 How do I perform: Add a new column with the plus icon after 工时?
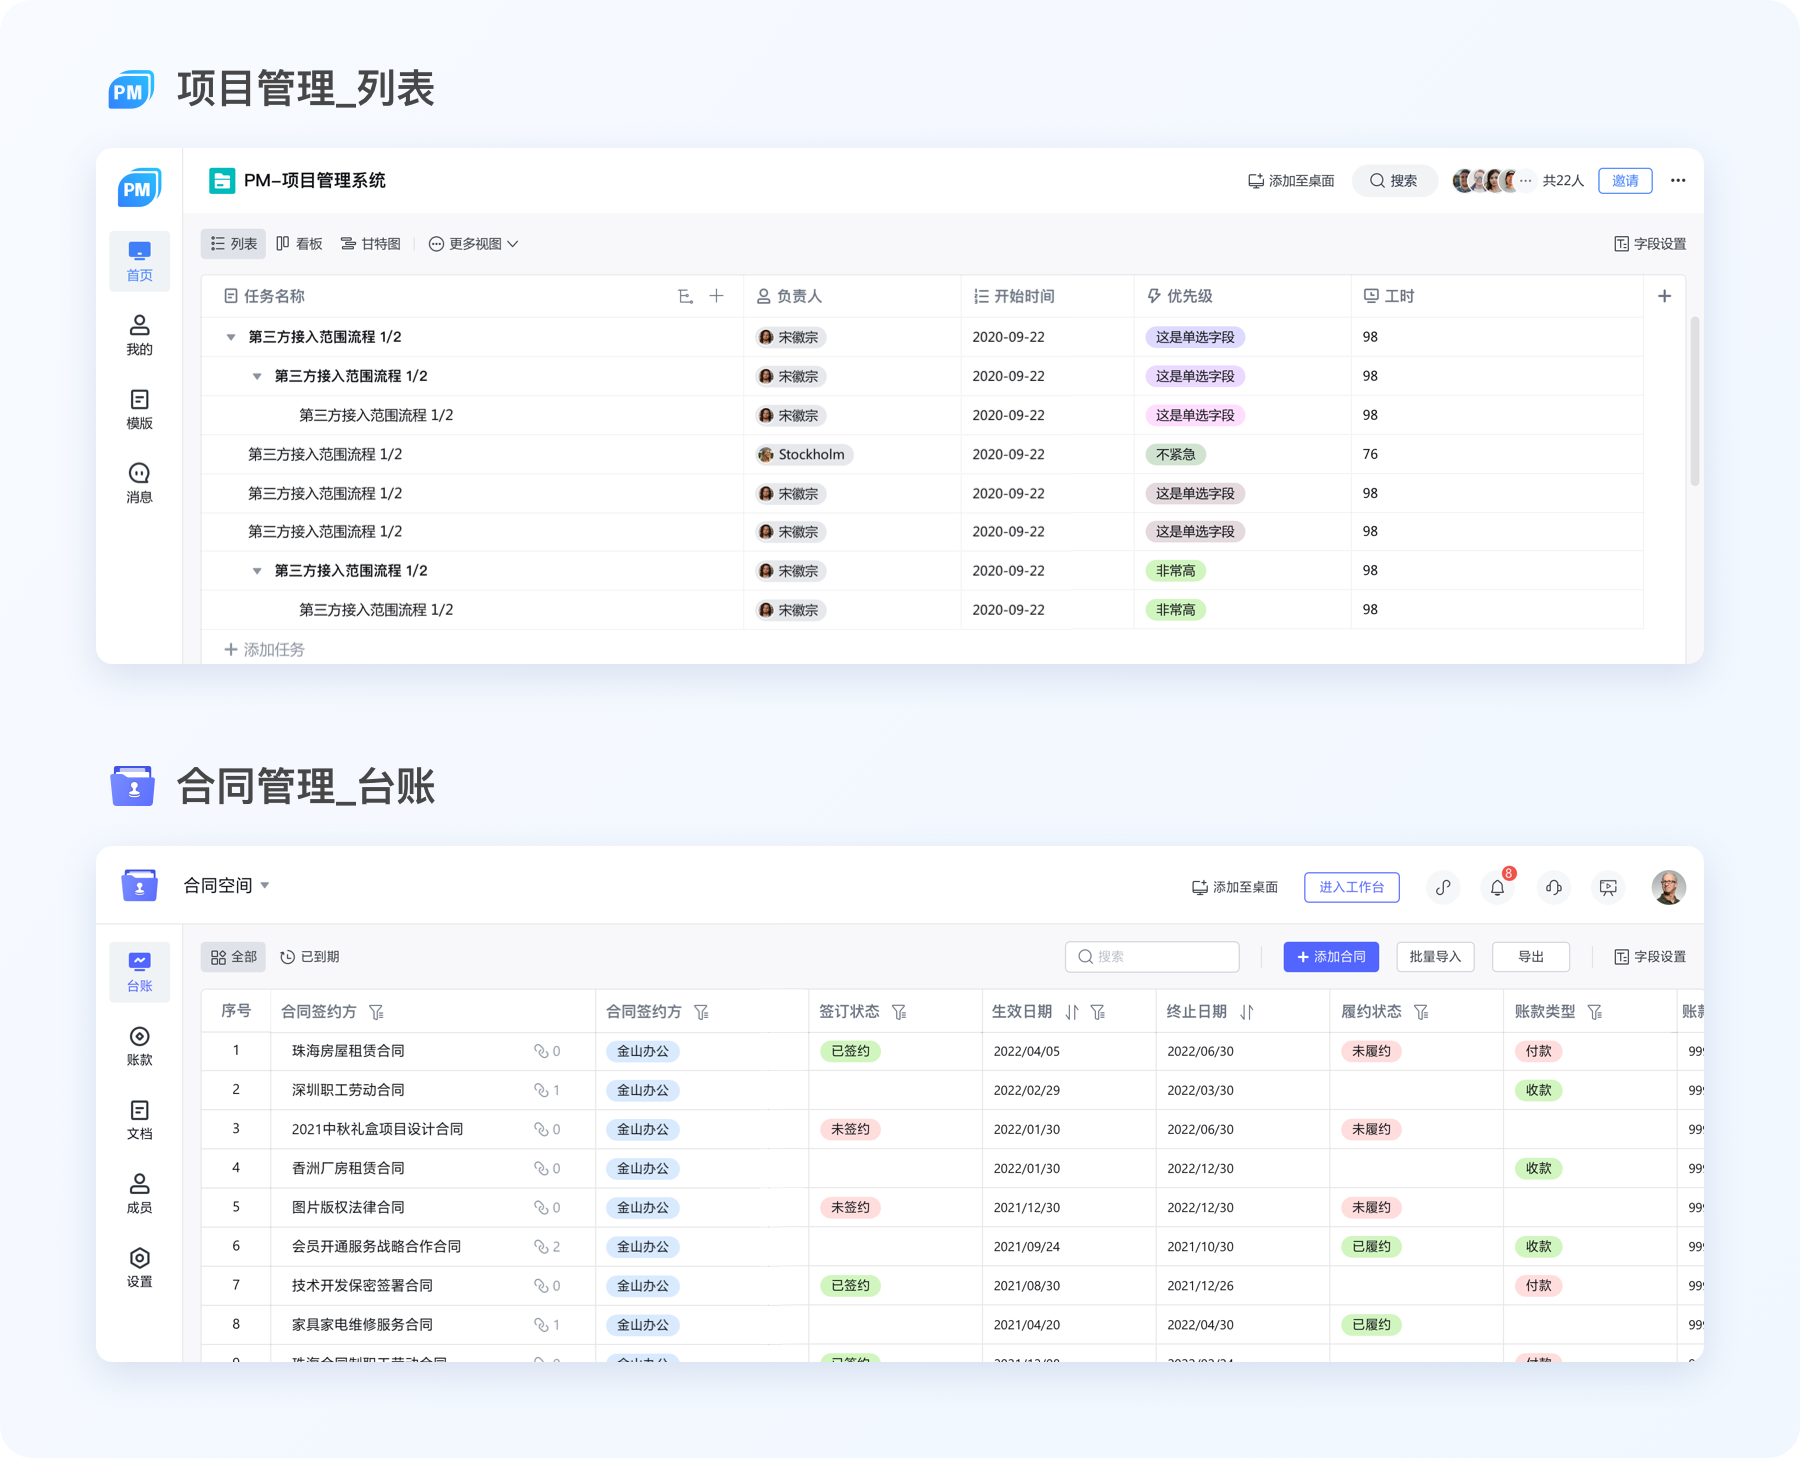click(1664, 296)
